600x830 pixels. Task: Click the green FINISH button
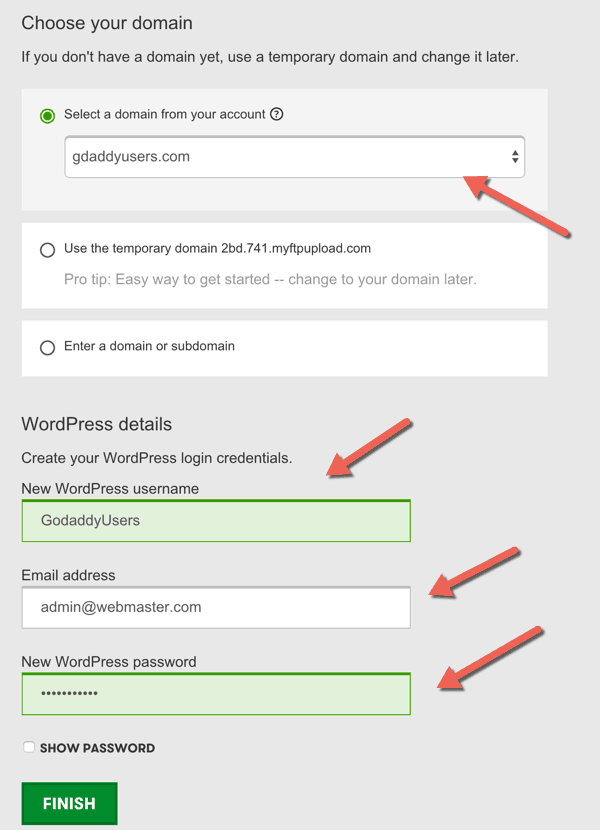coord(69,803)
